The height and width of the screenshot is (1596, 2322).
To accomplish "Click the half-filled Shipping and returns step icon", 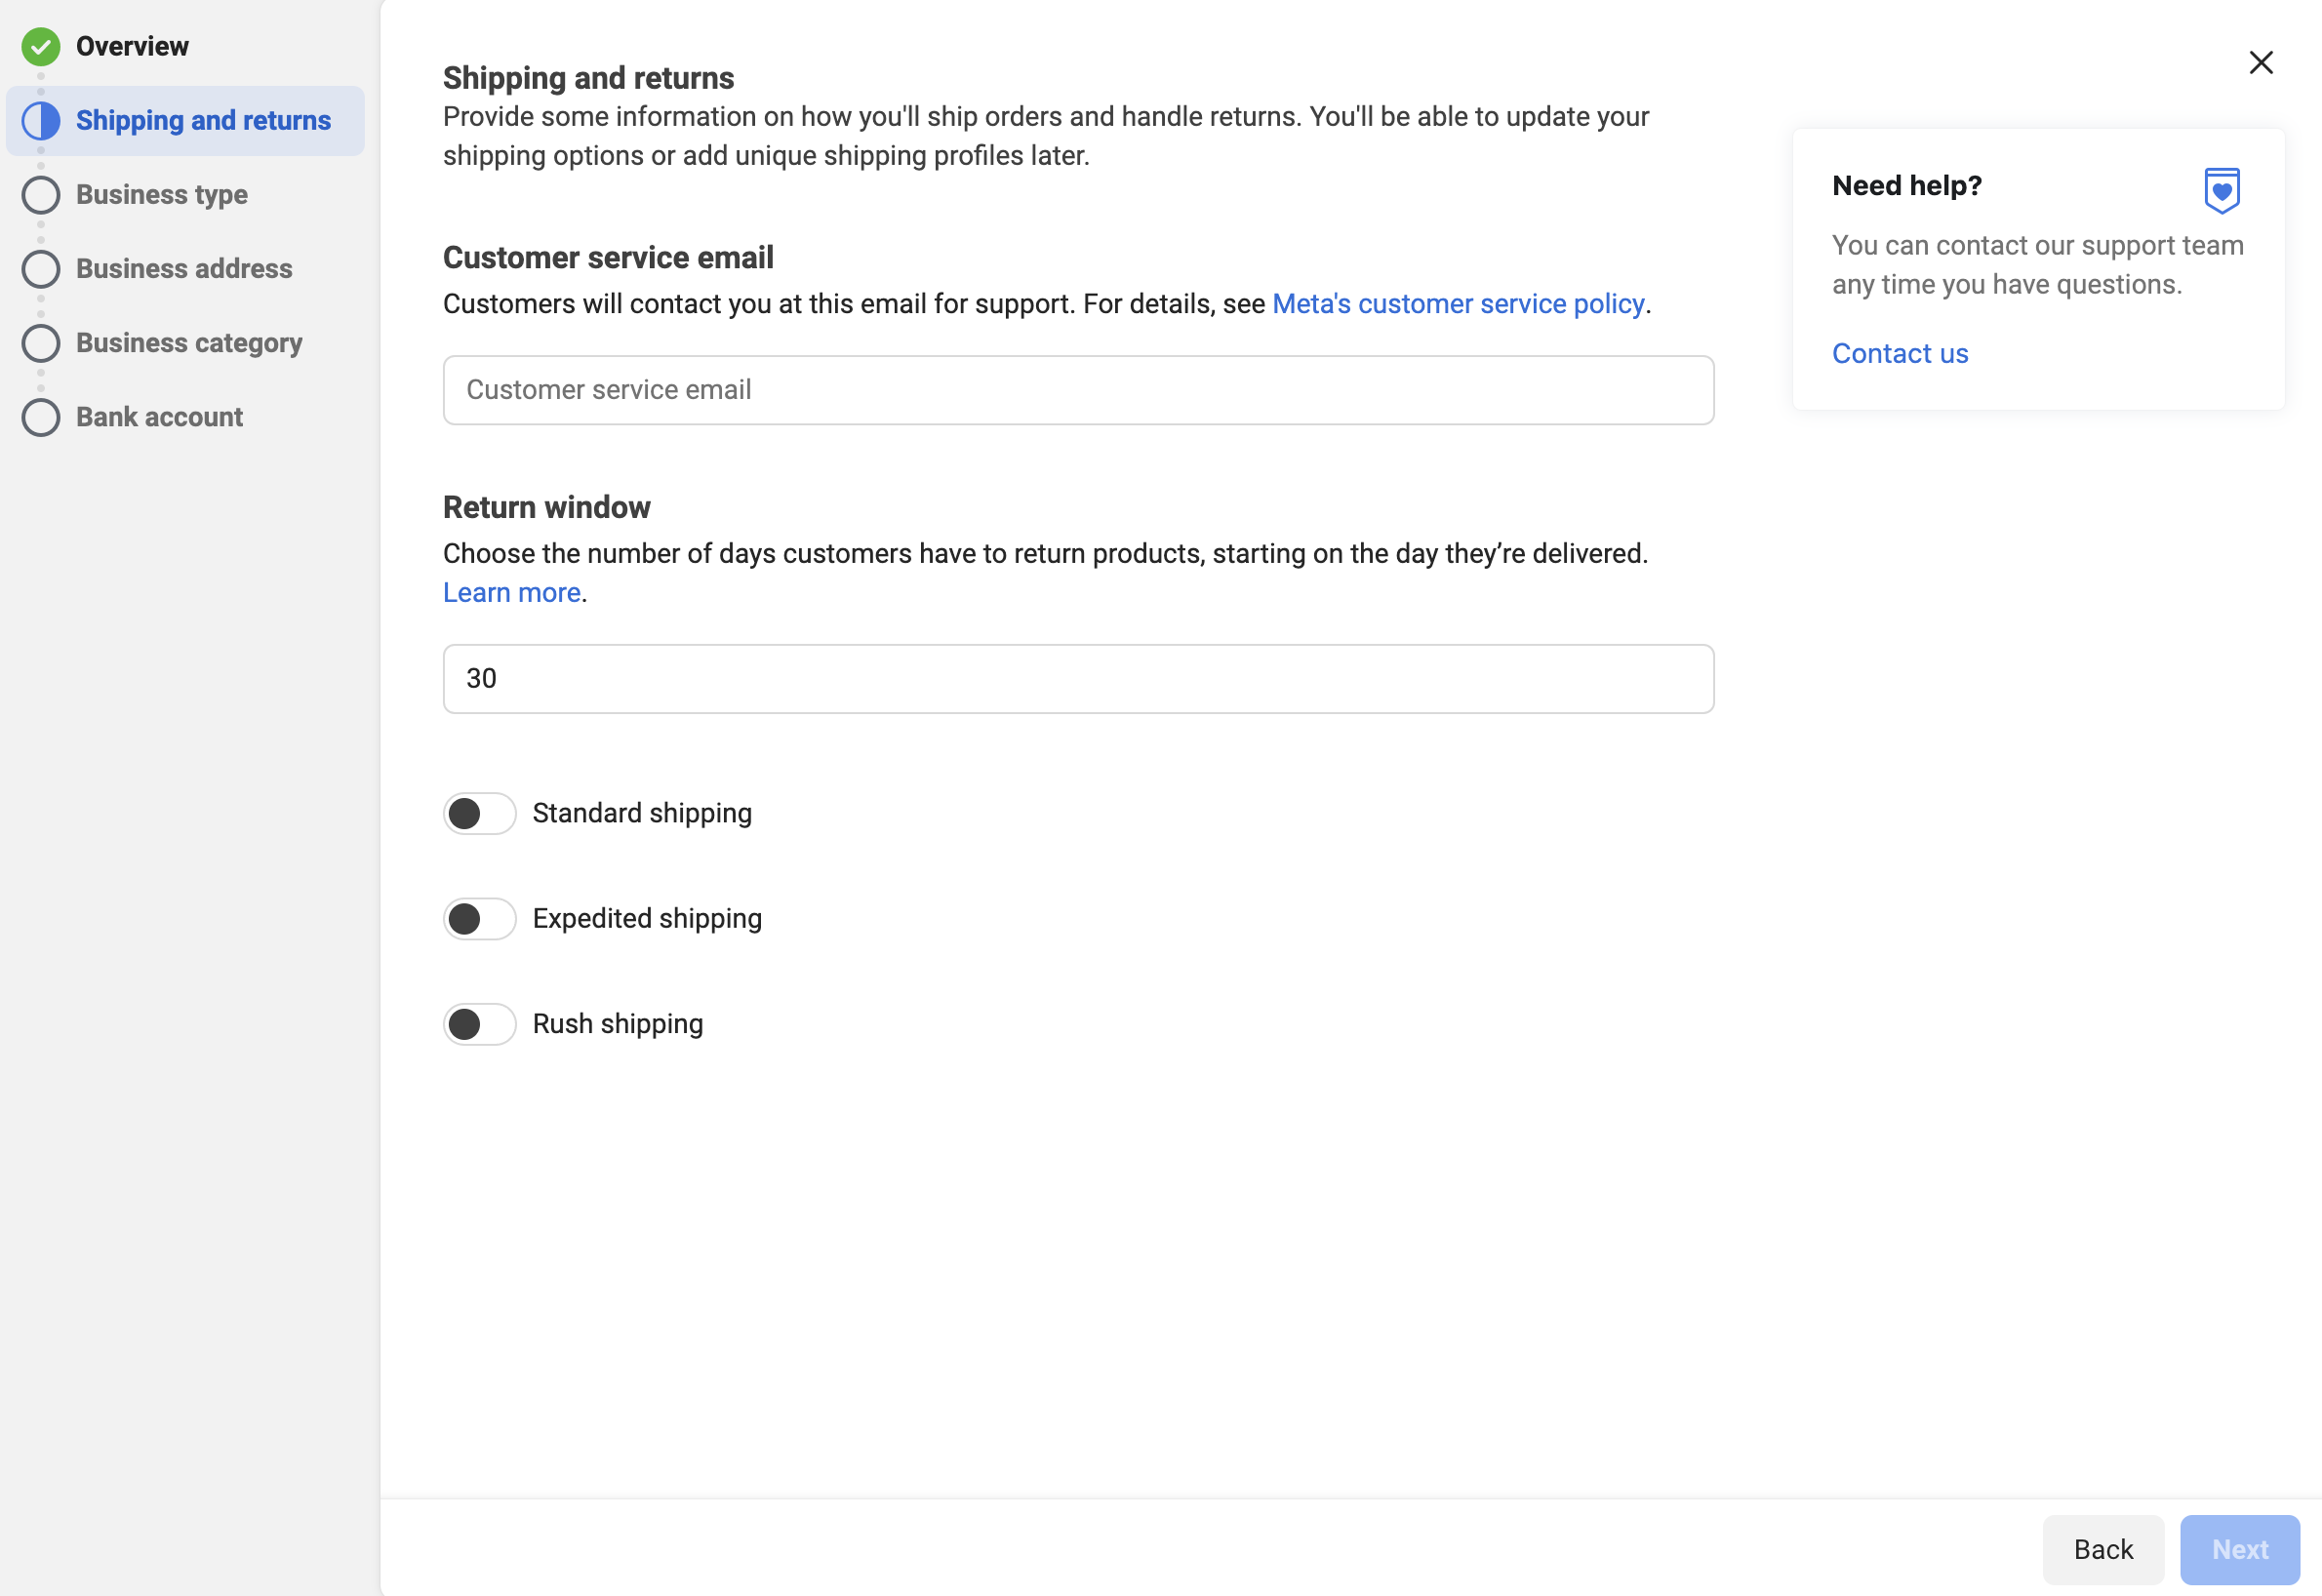I will 41,120.
